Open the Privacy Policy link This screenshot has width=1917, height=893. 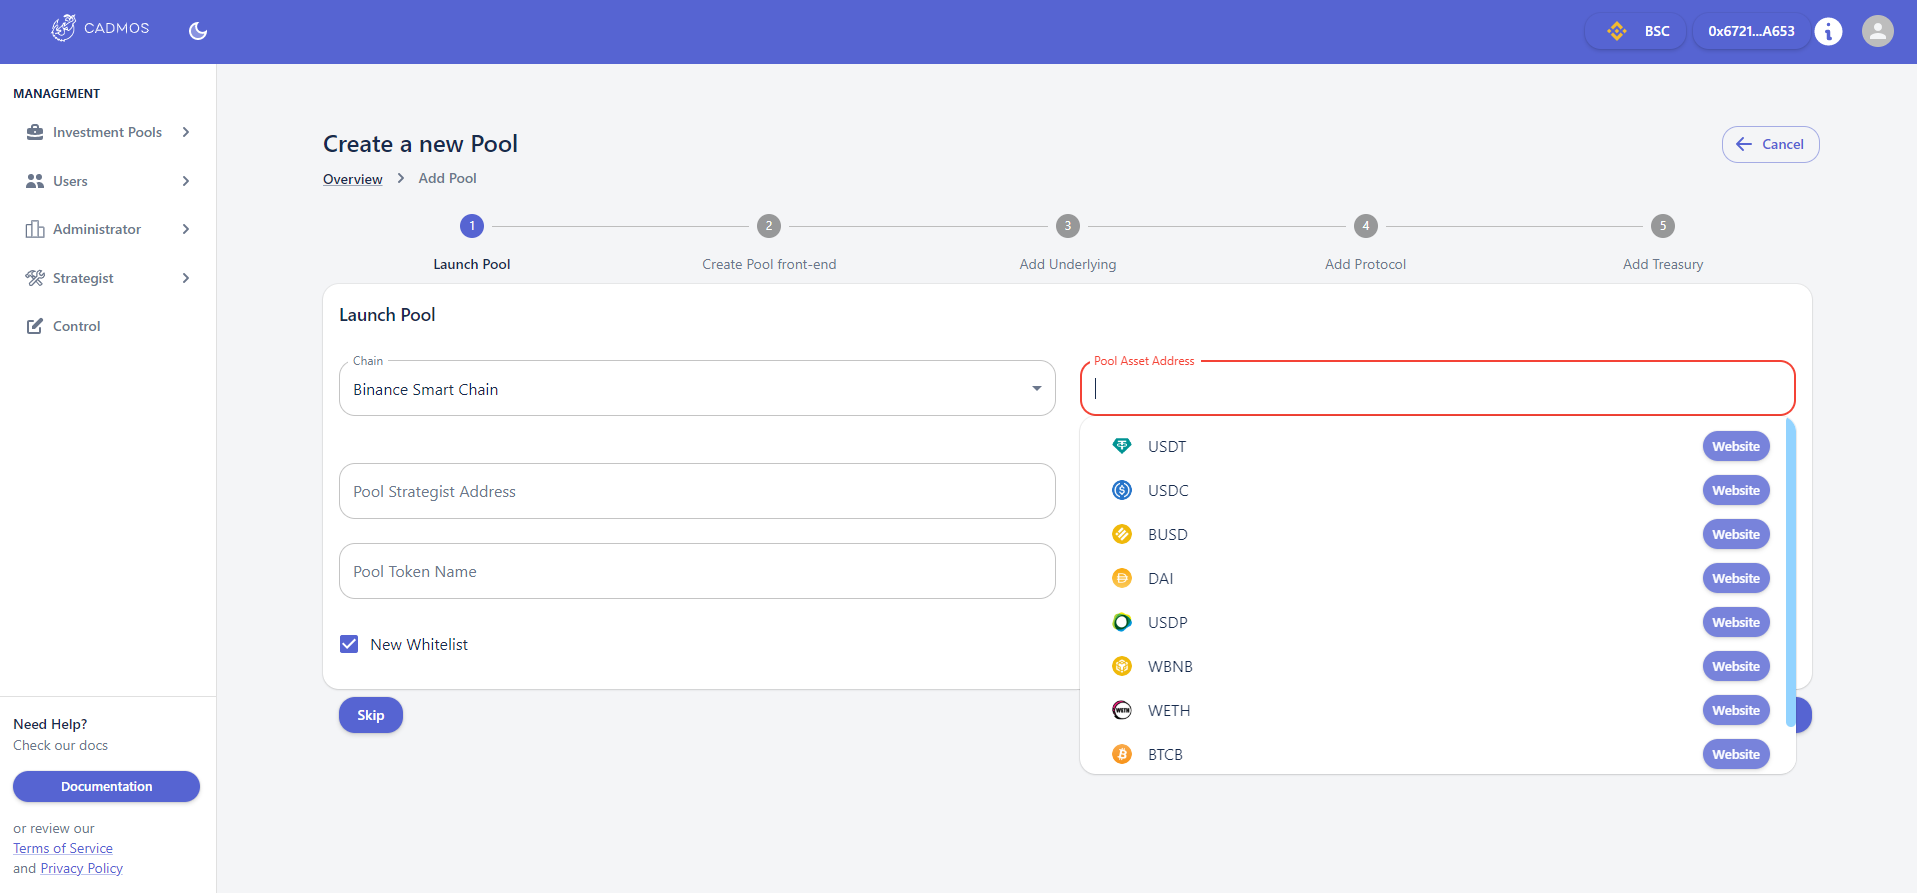coord(82,868)
